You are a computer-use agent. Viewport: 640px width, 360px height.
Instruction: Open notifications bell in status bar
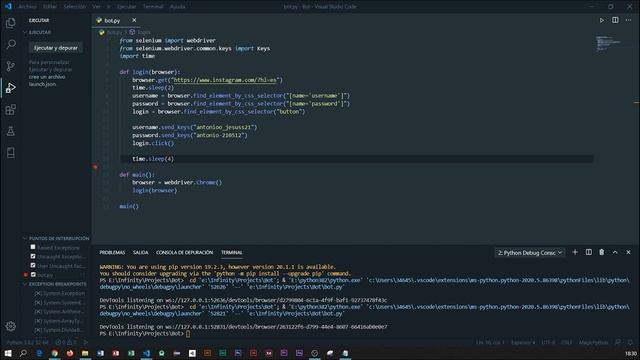click(x=631, y=342)
